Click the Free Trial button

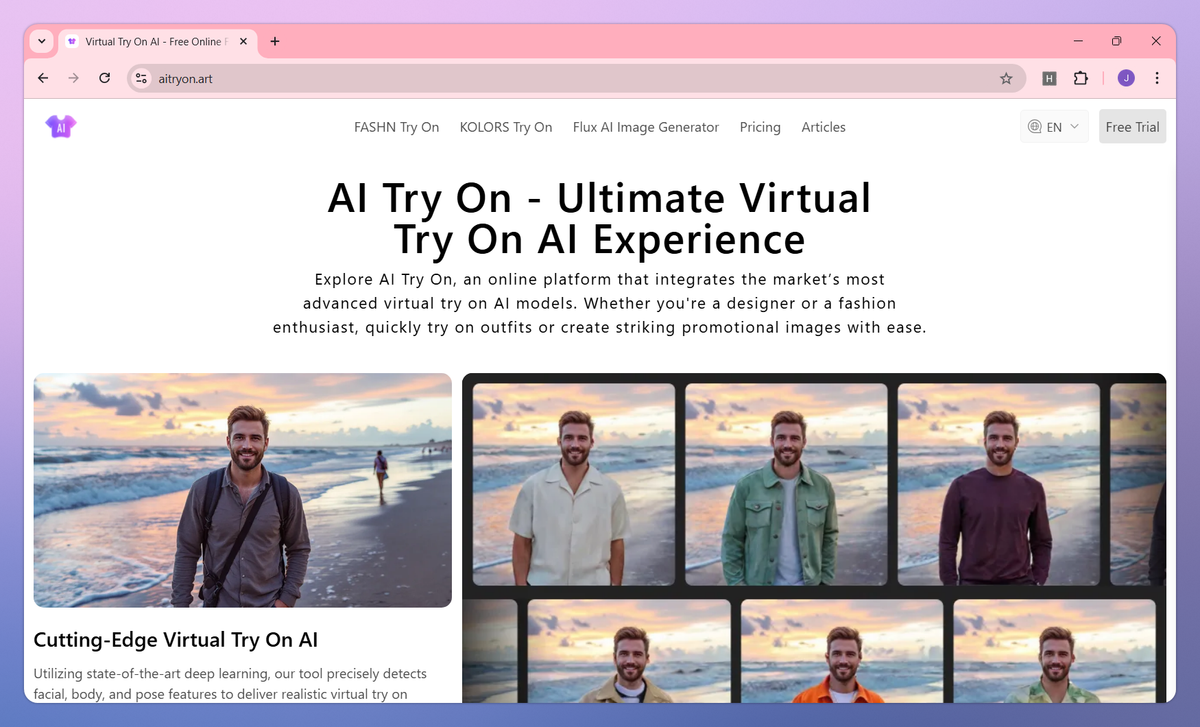click(x=1132, y=127)
